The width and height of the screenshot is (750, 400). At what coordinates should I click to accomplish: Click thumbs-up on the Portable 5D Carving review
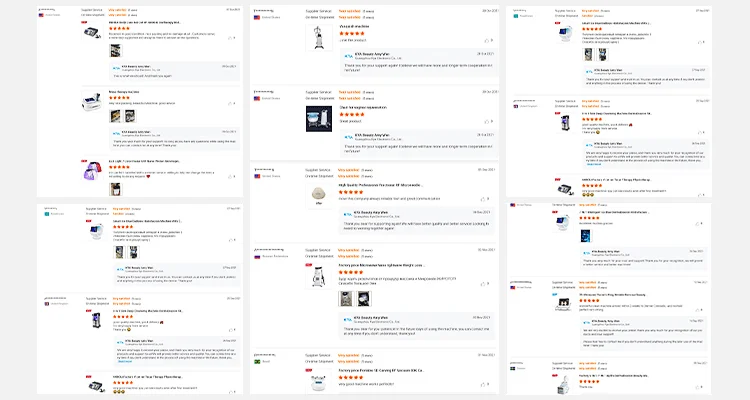coord(482,384)
